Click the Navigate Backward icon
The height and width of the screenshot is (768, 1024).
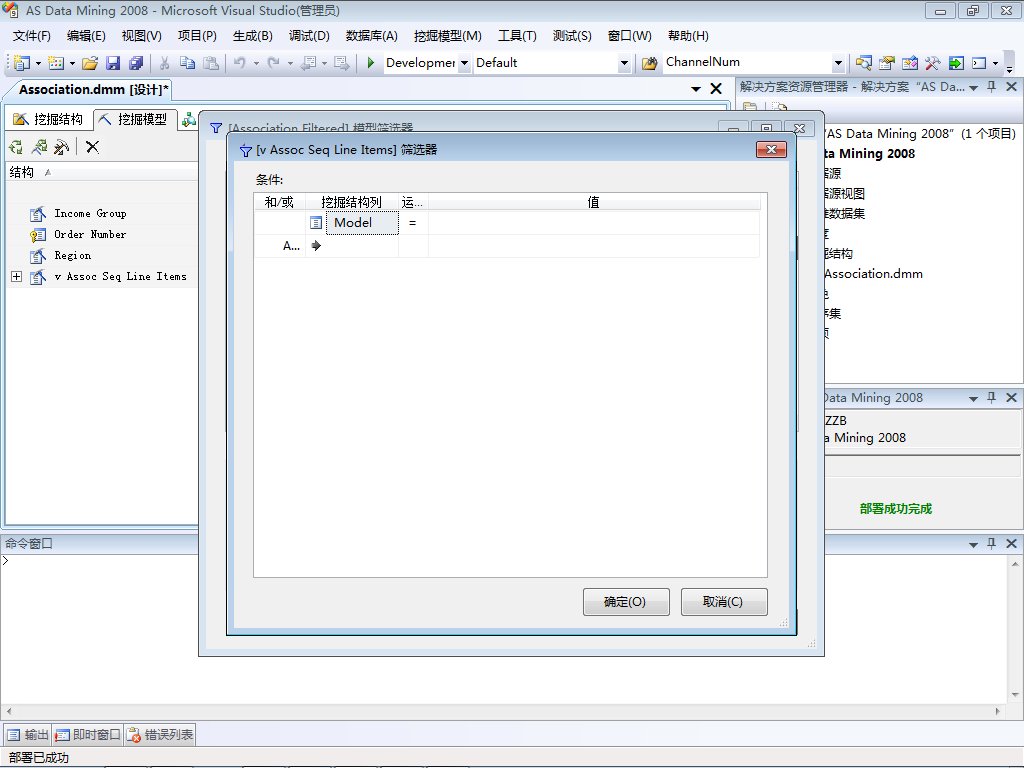pyautogui.click(x=308, y=63)
